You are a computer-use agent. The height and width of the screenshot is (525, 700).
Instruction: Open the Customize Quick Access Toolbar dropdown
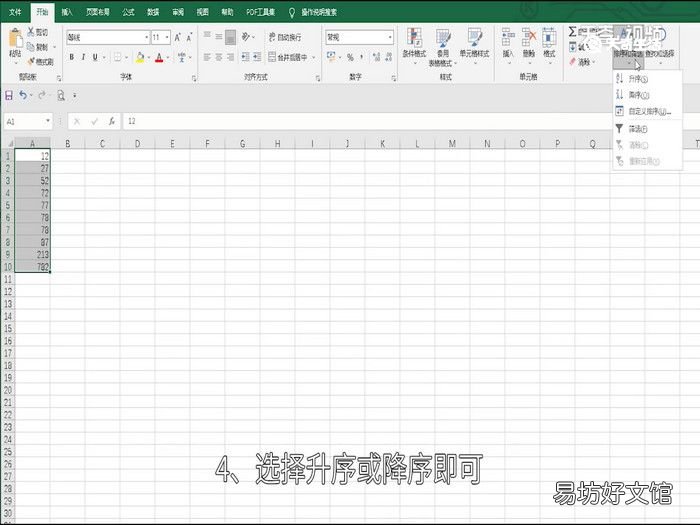[75, 96]
